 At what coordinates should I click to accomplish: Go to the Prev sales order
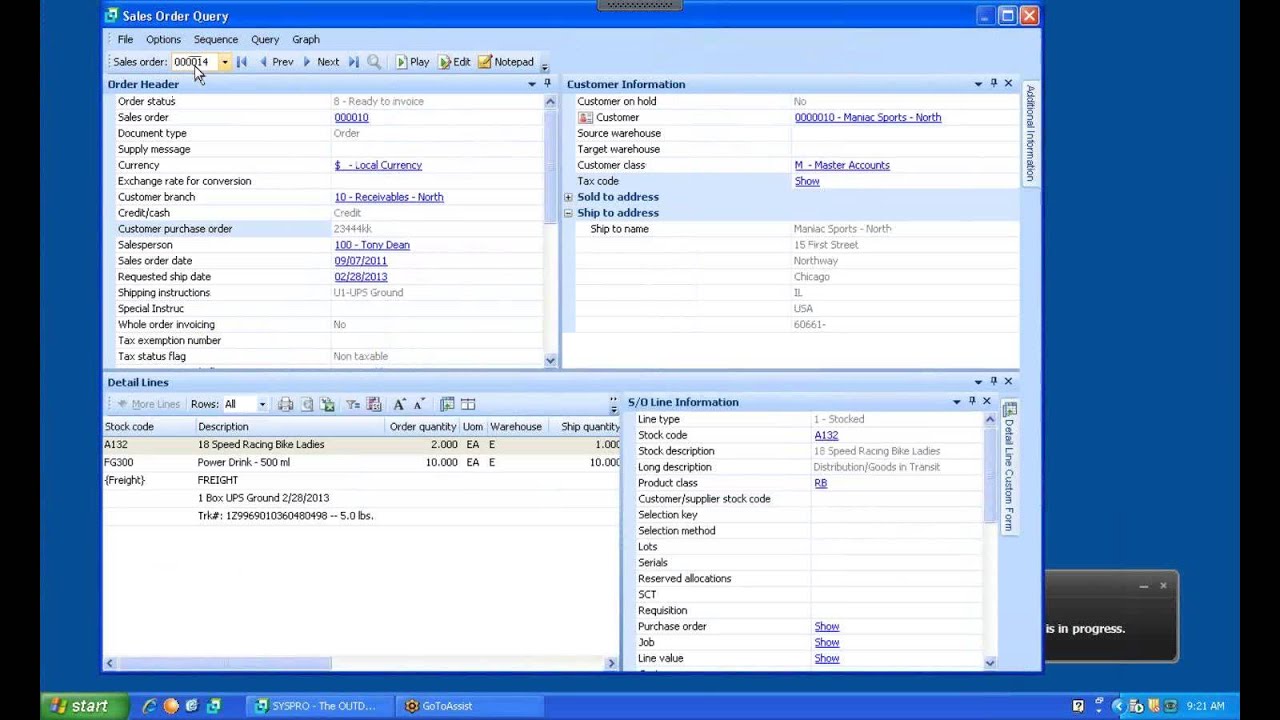coord(276,62)
